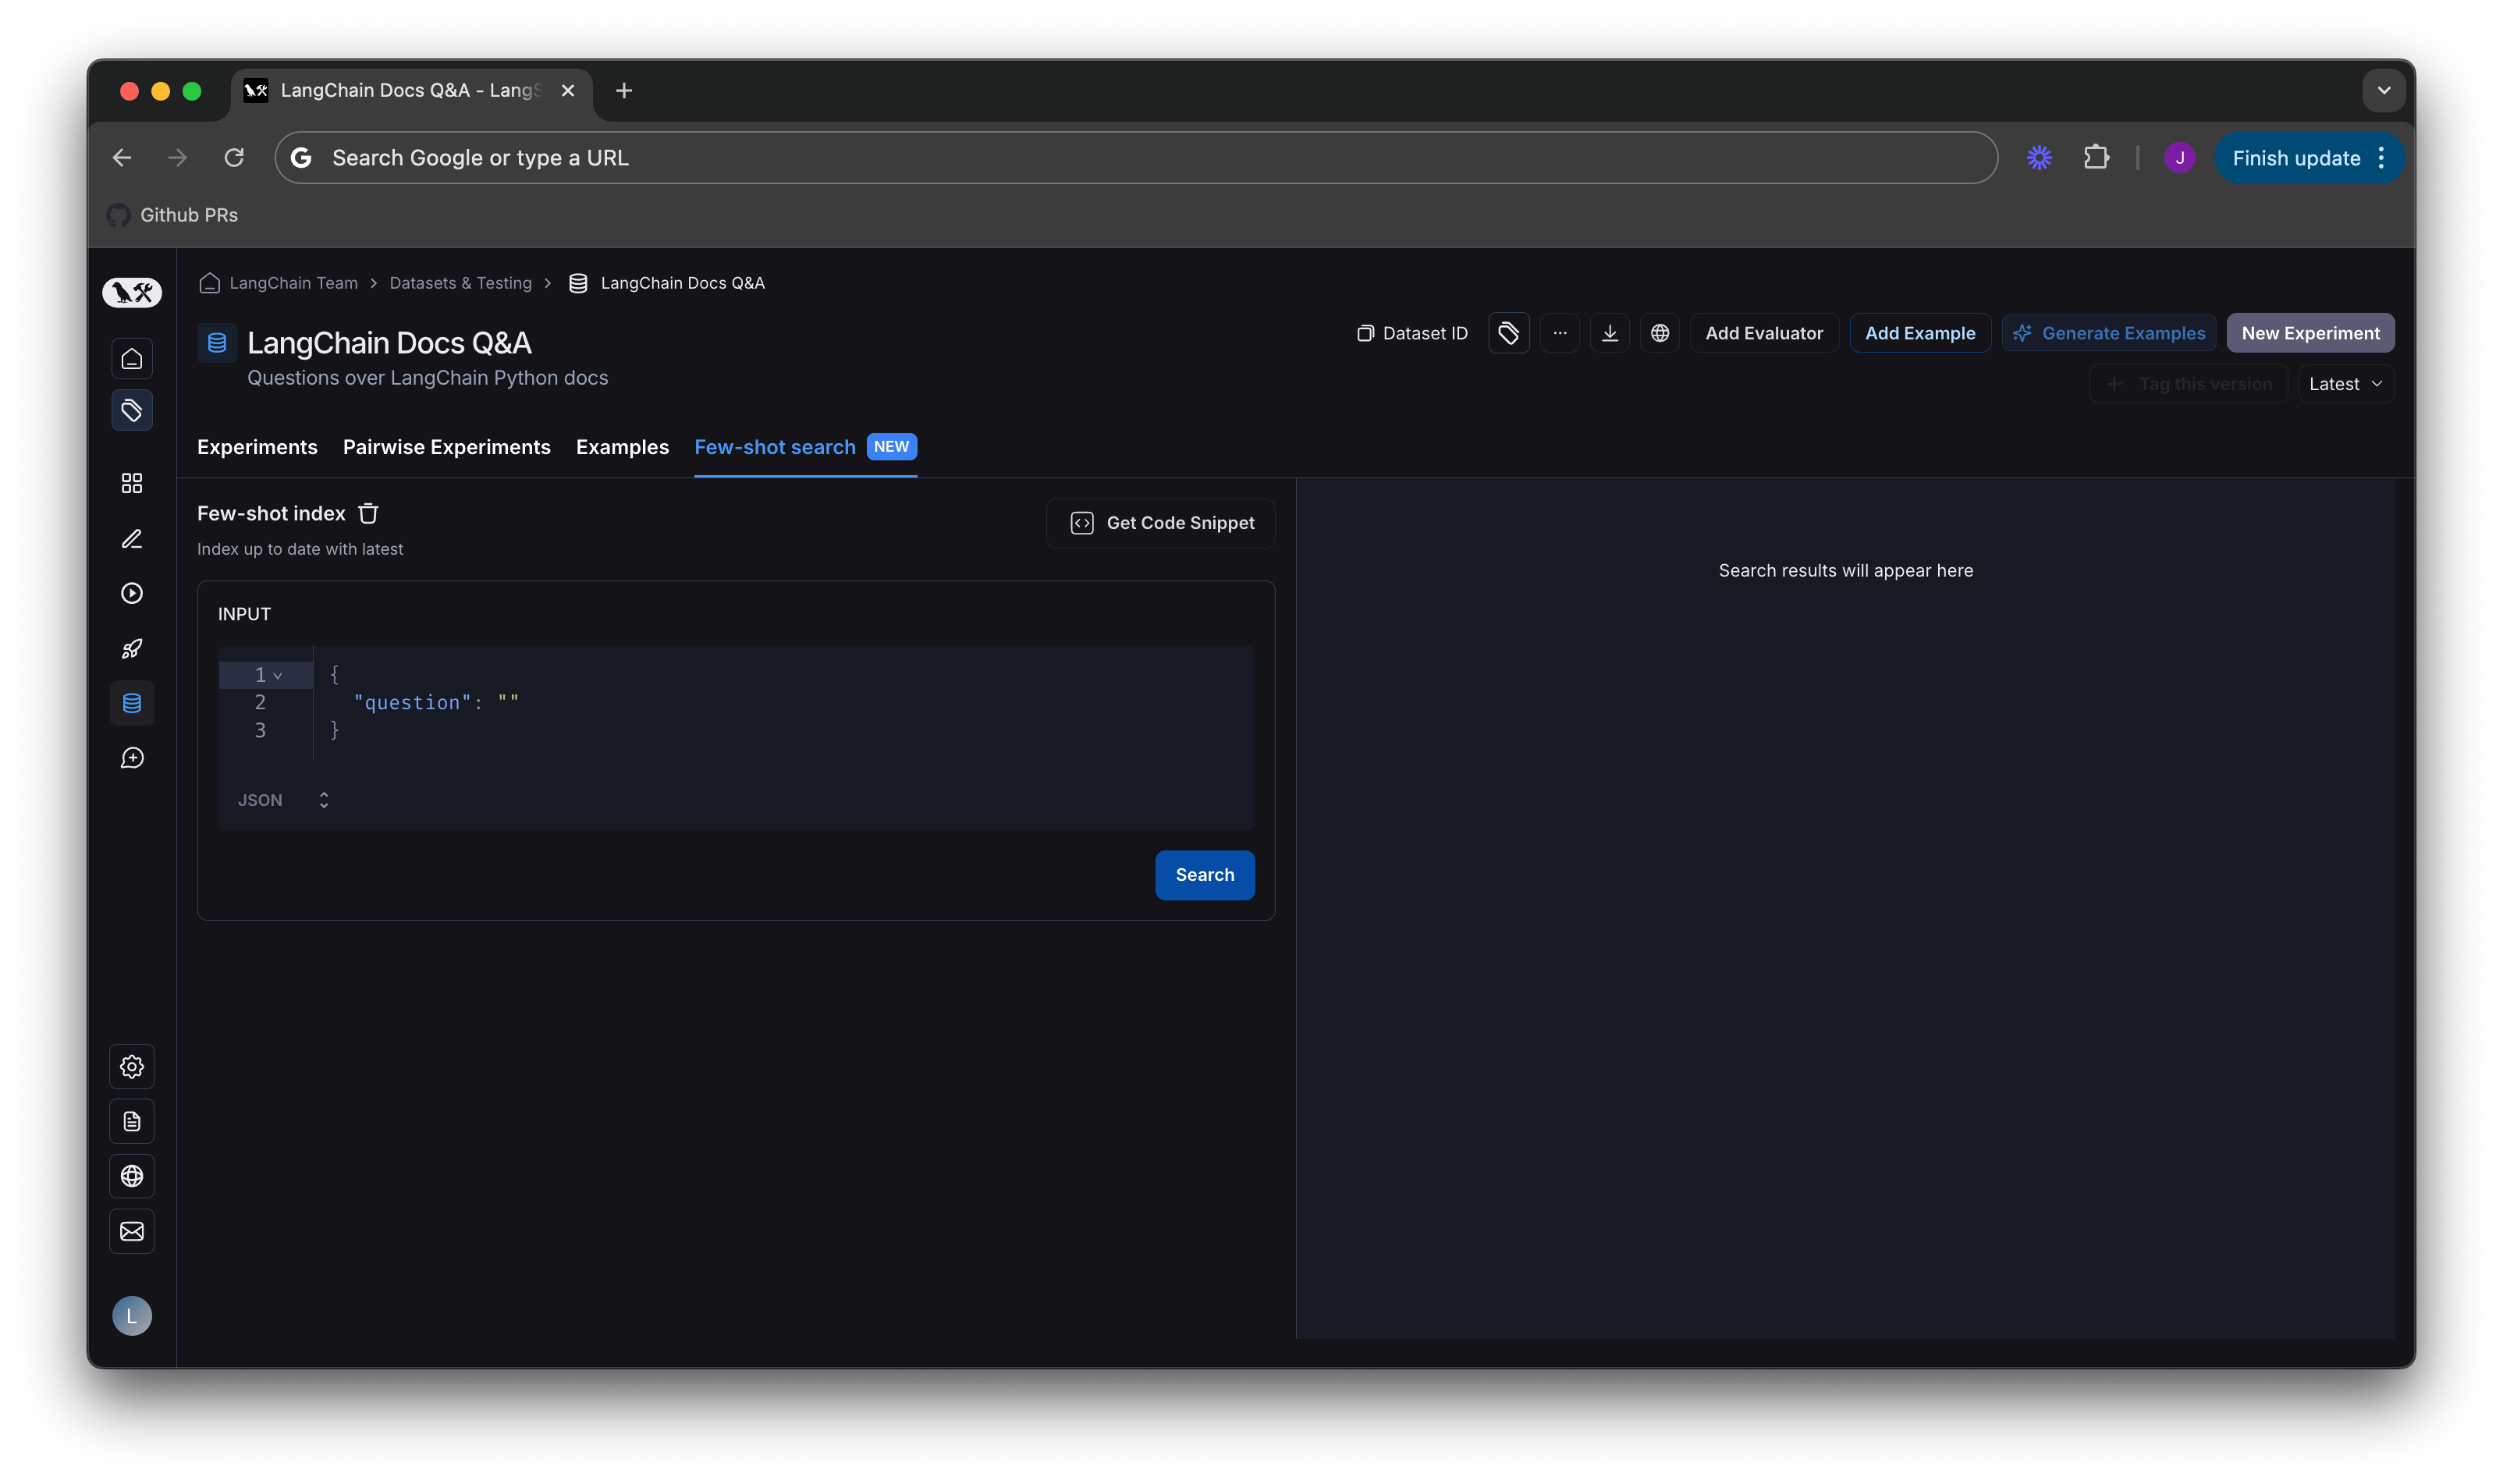This screenshot has width=2503, height=1484.
Task: Click Generate Examples
Action: [2109, 333]
